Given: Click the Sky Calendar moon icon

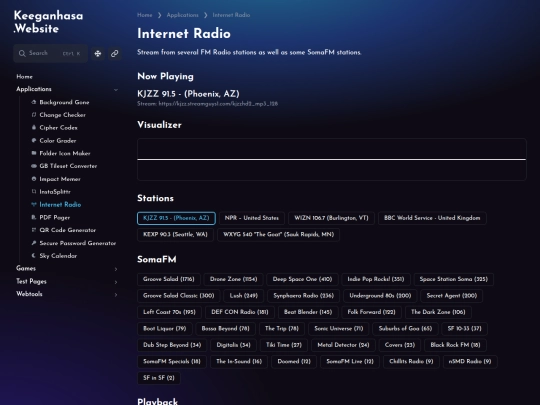Looking at the screenshot, I should pos(34,256).
